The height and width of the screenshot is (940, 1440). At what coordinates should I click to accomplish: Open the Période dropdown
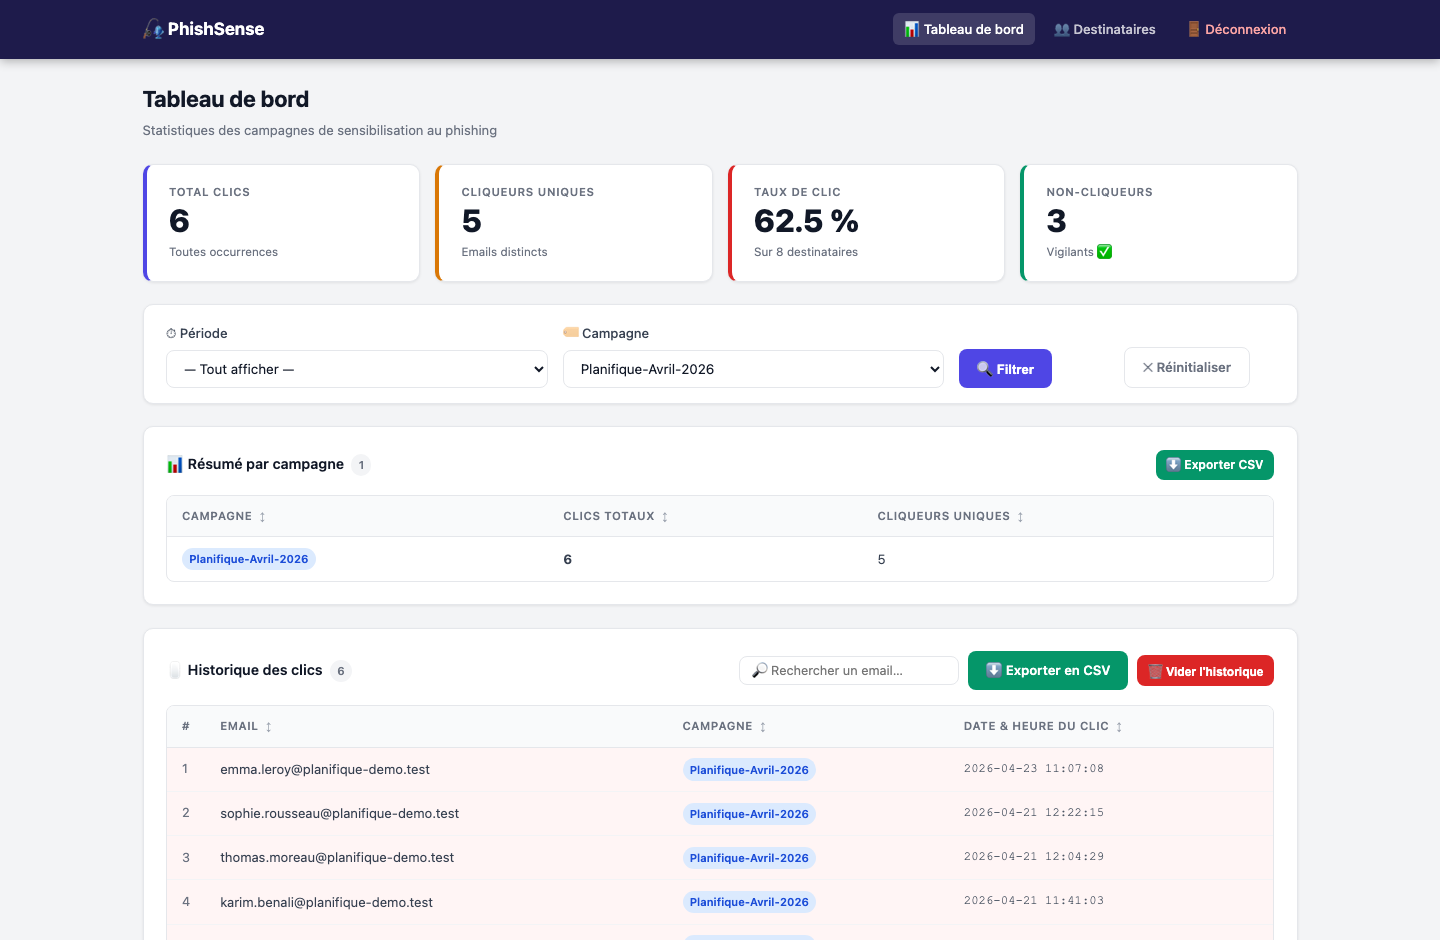(357, 369)
